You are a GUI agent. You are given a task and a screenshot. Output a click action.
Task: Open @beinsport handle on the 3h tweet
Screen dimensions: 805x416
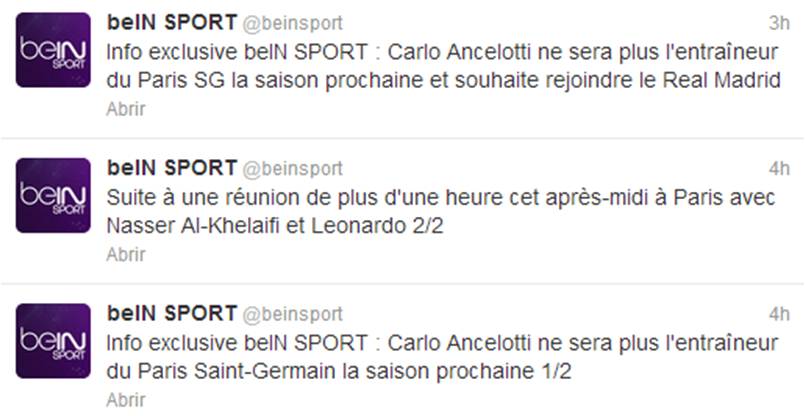pyautogui.click(x=293, y=23)
